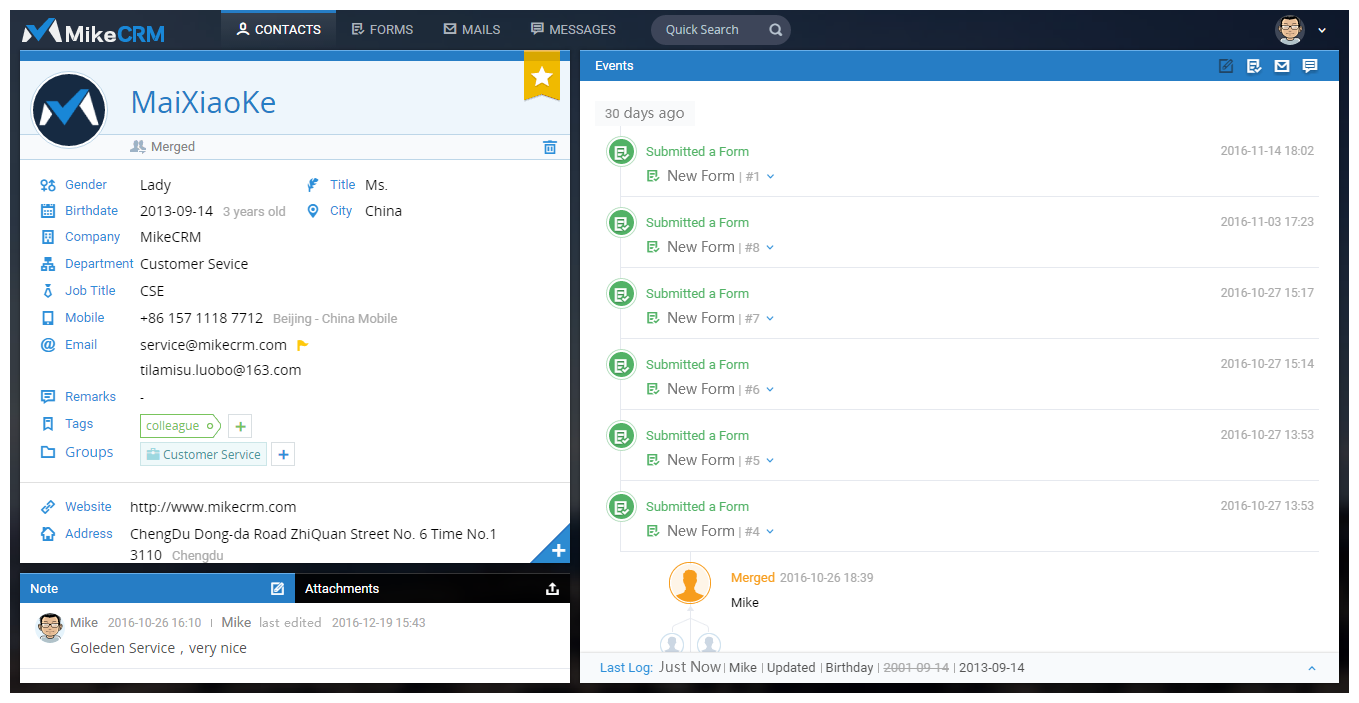The height and width of the screenshot is (703, 1359).
Task: Add a new tag with green plus
Action: [x=239, y=426]
